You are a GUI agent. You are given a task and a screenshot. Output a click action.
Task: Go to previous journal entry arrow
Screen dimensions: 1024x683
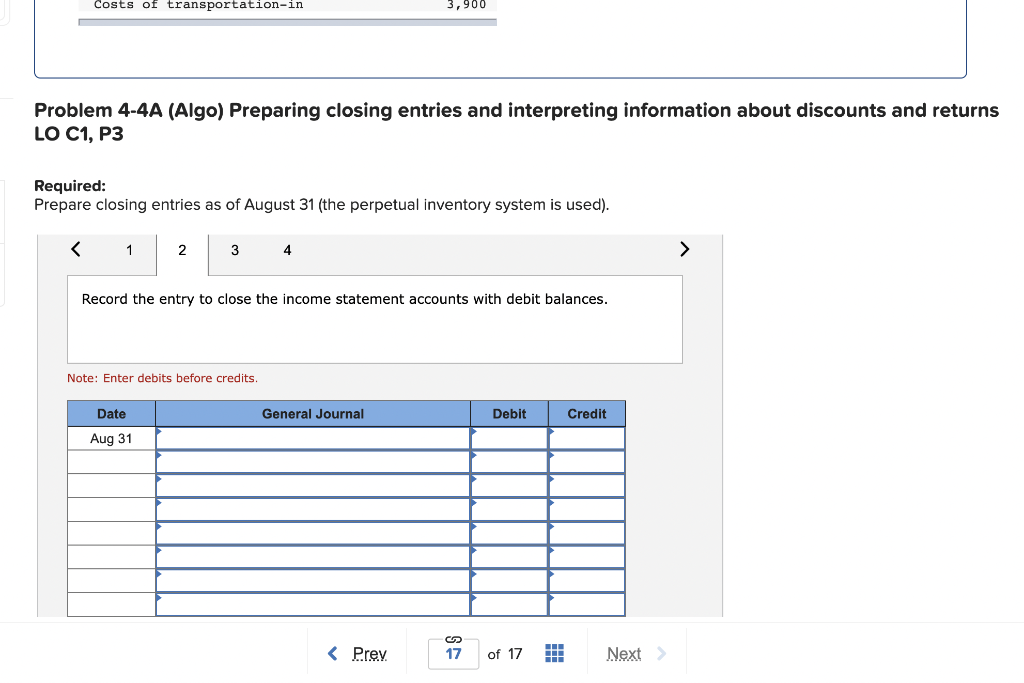click(76, 249)
